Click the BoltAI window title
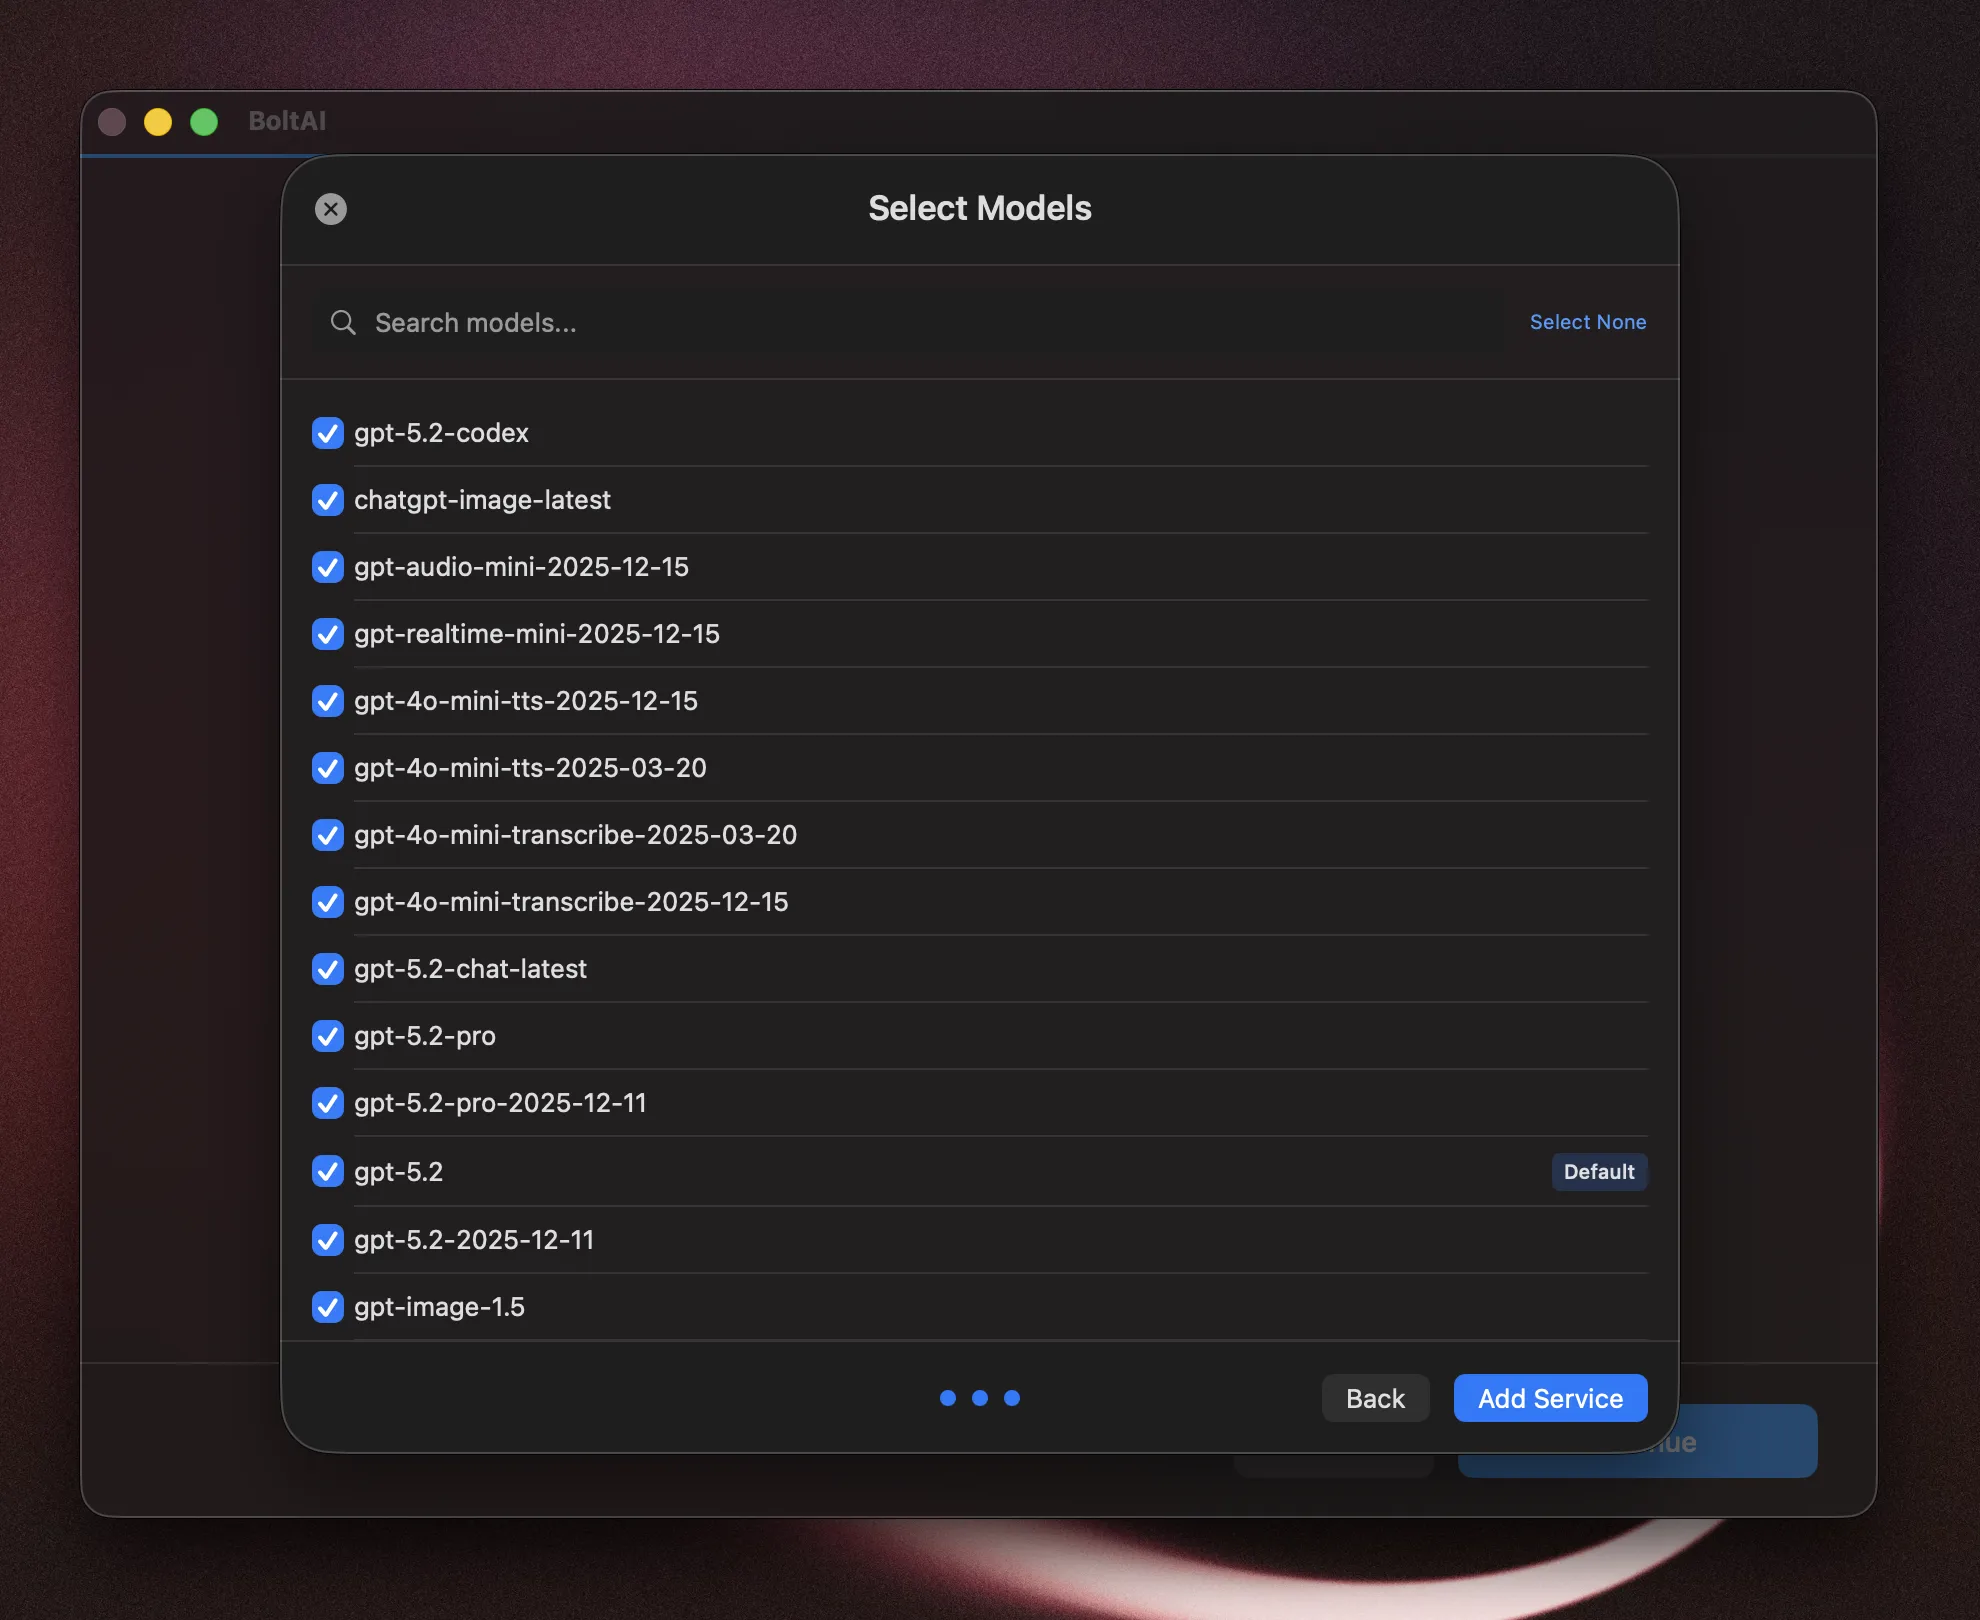The width and height of the screenshot is (1980, 1620). point(287,121)
